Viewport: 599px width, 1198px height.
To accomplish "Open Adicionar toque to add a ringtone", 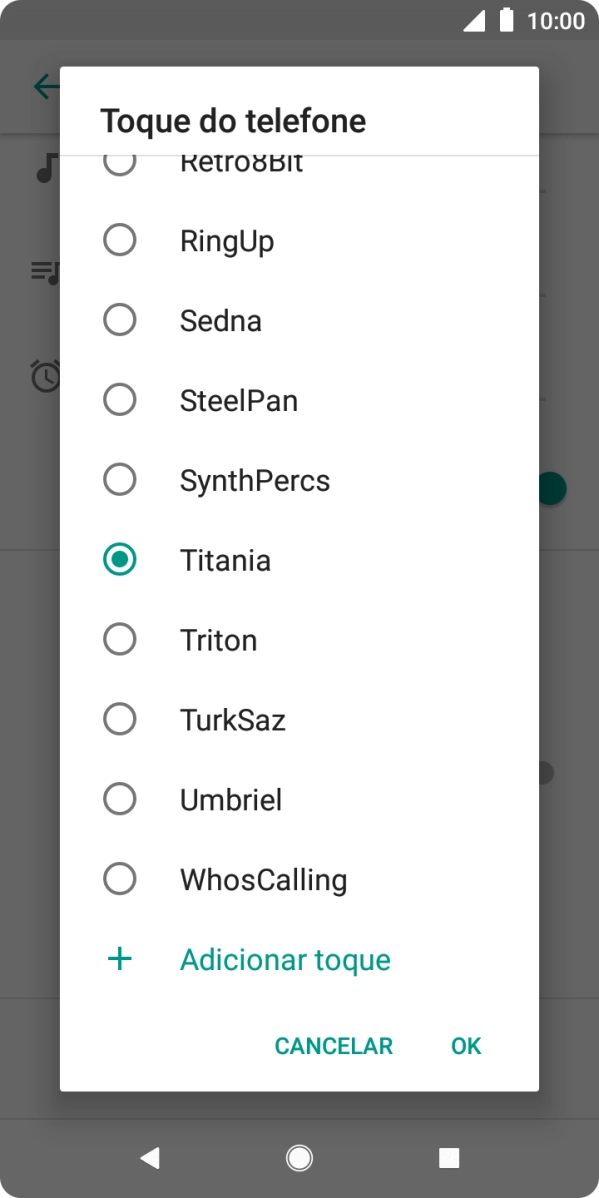I will point(284,958).
